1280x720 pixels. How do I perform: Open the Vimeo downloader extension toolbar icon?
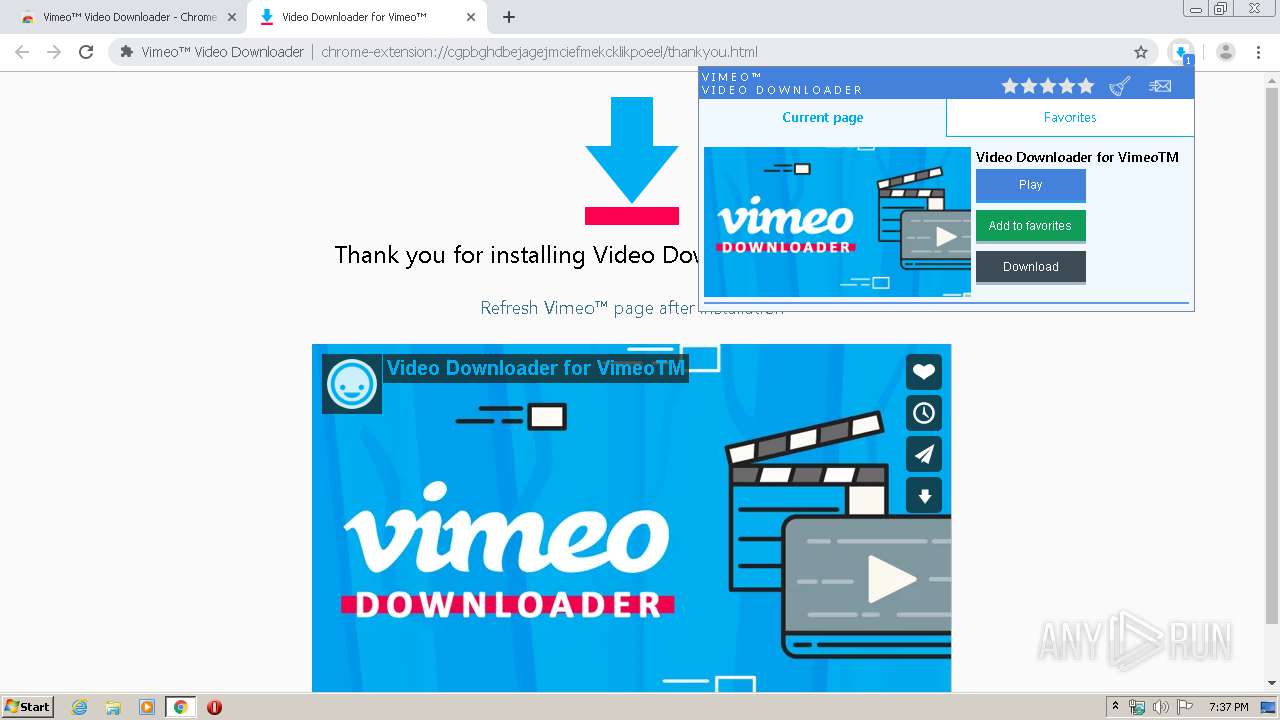(1181, 52)
